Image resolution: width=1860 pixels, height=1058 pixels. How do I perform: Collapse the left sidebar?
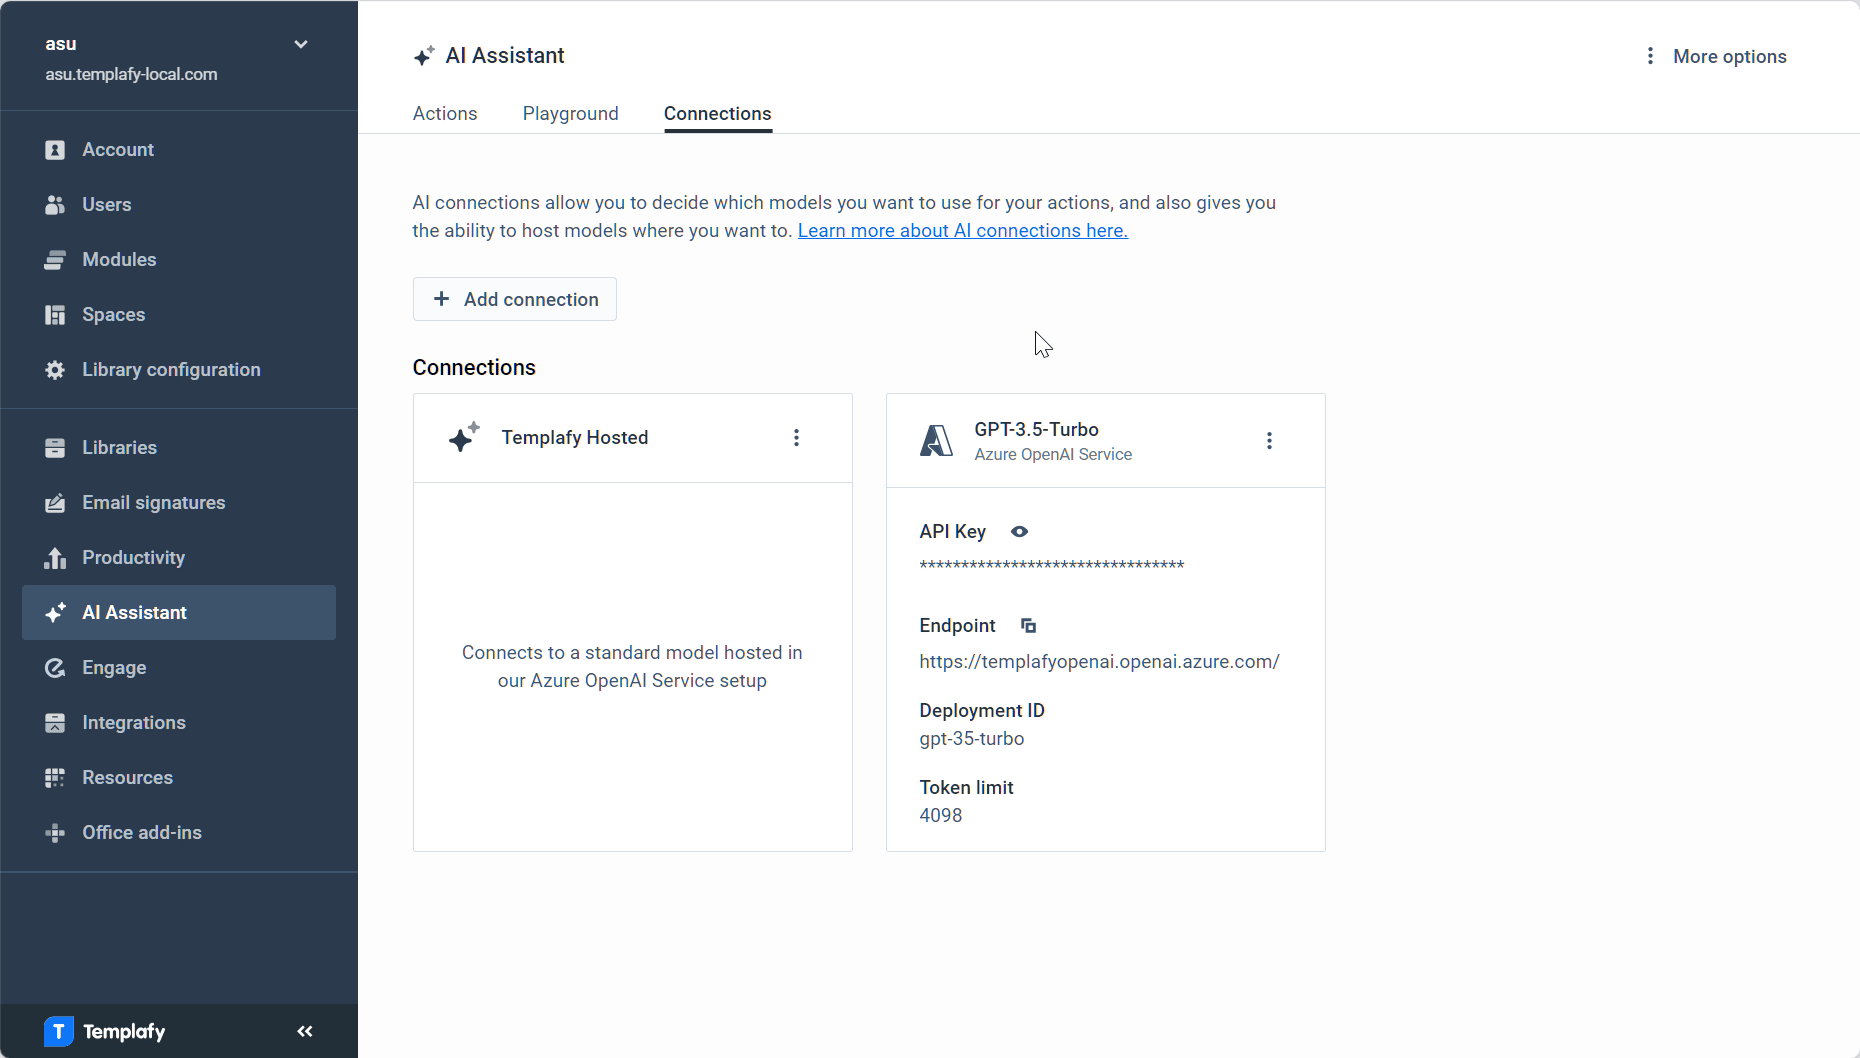point(304,1031)
